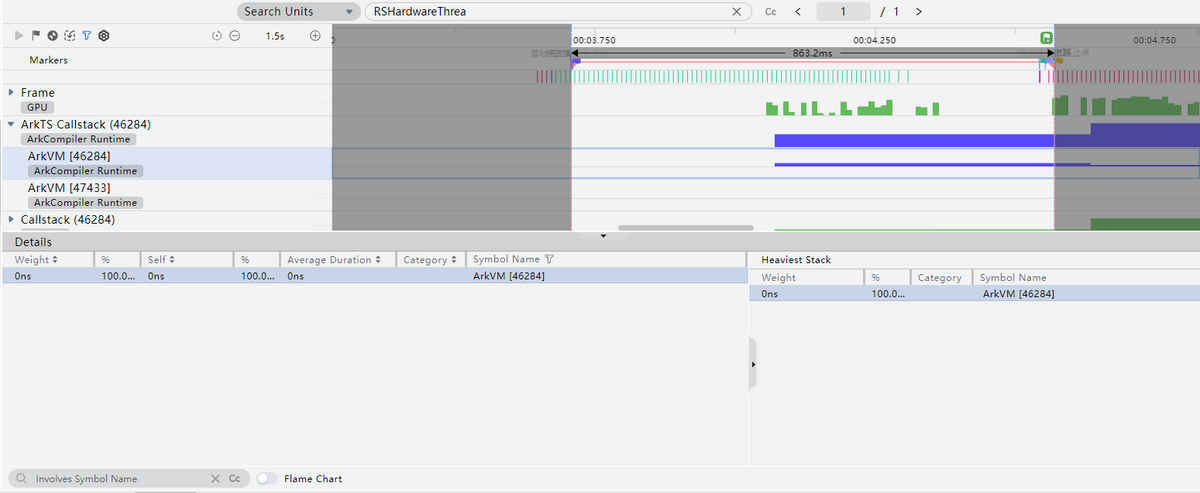Go to the next search result

918,12
